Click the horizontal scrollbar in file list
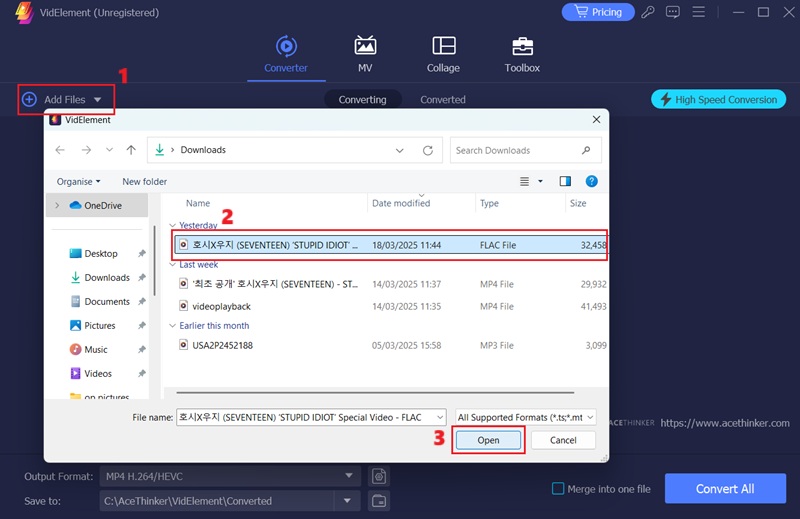Screen dimensions: 800x519 coord(375,392)
